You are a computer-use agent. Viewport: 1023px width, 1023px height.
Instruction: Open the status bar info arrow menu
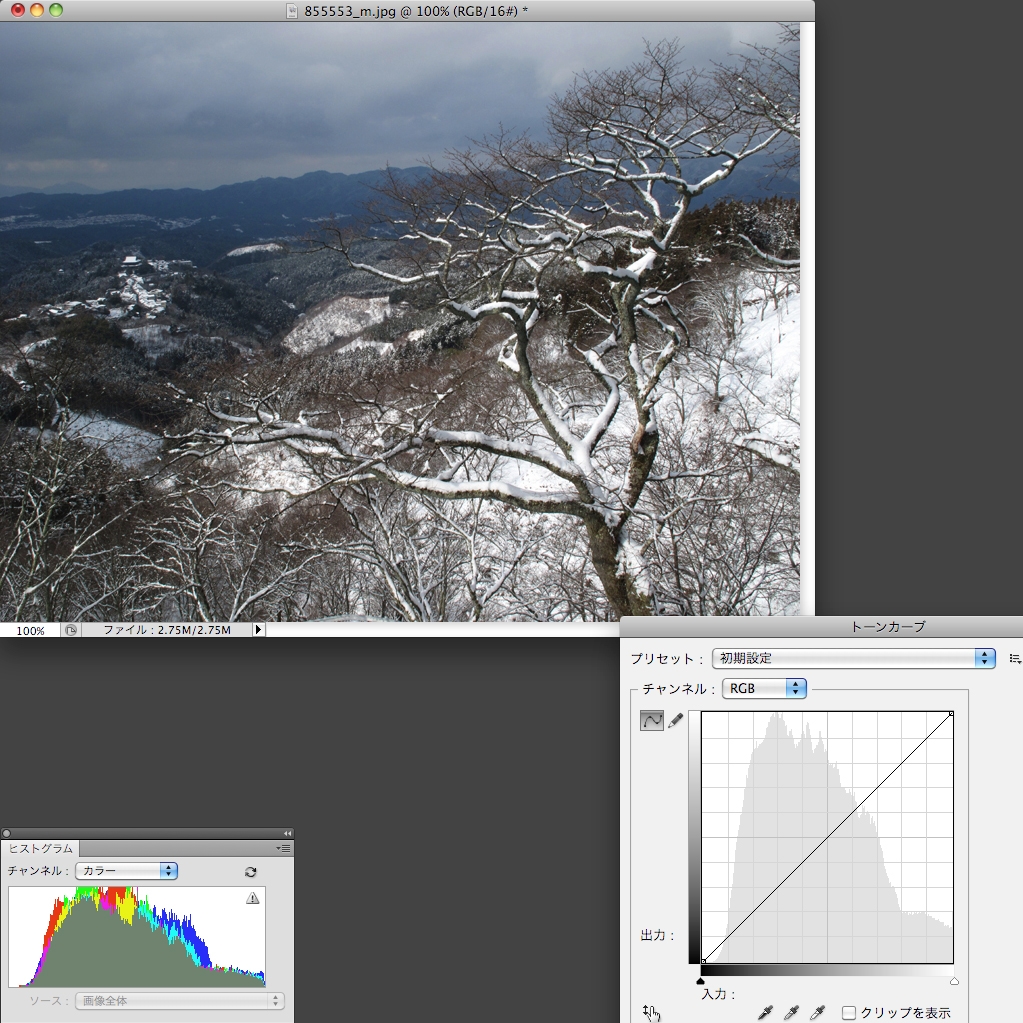click(258, 630)
